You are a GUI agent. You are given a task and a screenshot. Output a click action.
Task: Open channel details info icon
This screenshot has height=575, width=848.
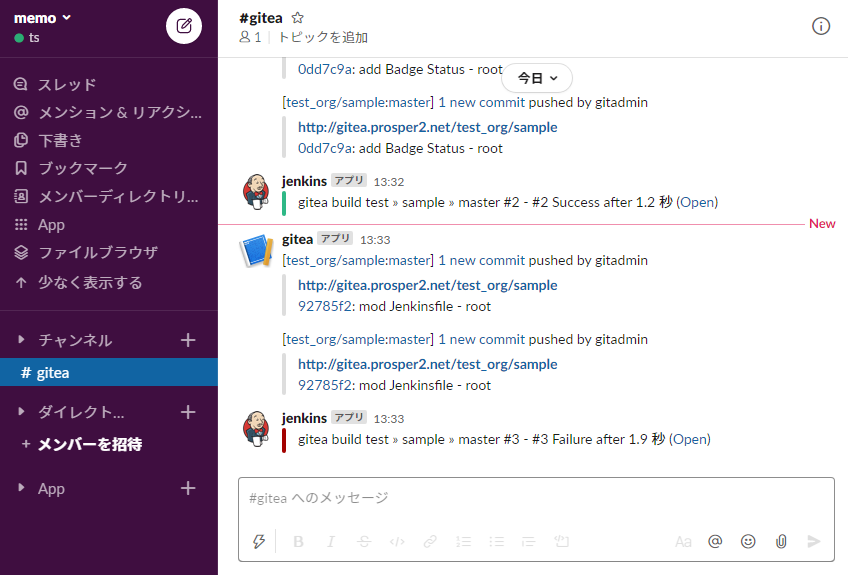coord(820,26)
